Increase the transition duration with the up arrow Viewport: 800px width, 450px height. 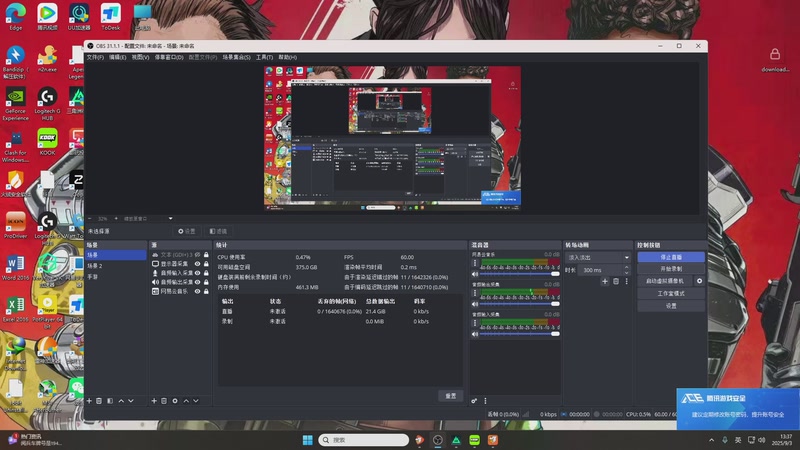tap(627, 267)
